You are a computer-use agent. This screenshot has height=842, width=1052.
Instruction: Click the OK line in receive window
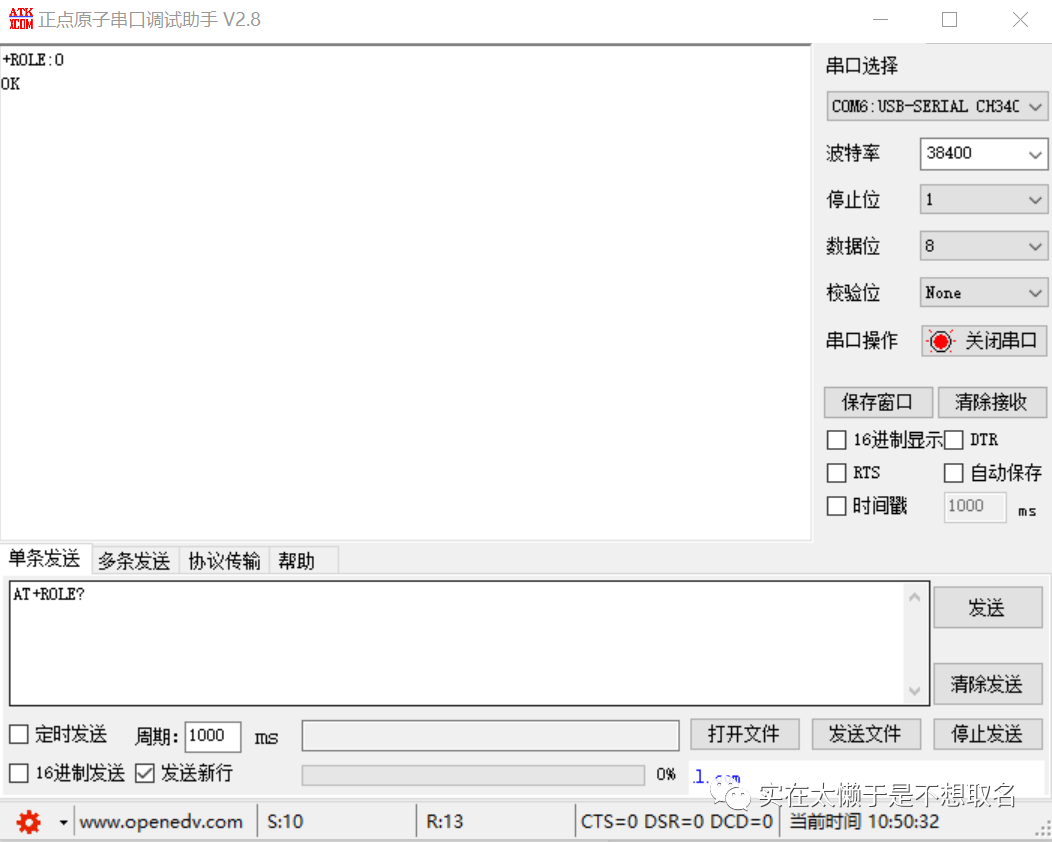(11, 85)
